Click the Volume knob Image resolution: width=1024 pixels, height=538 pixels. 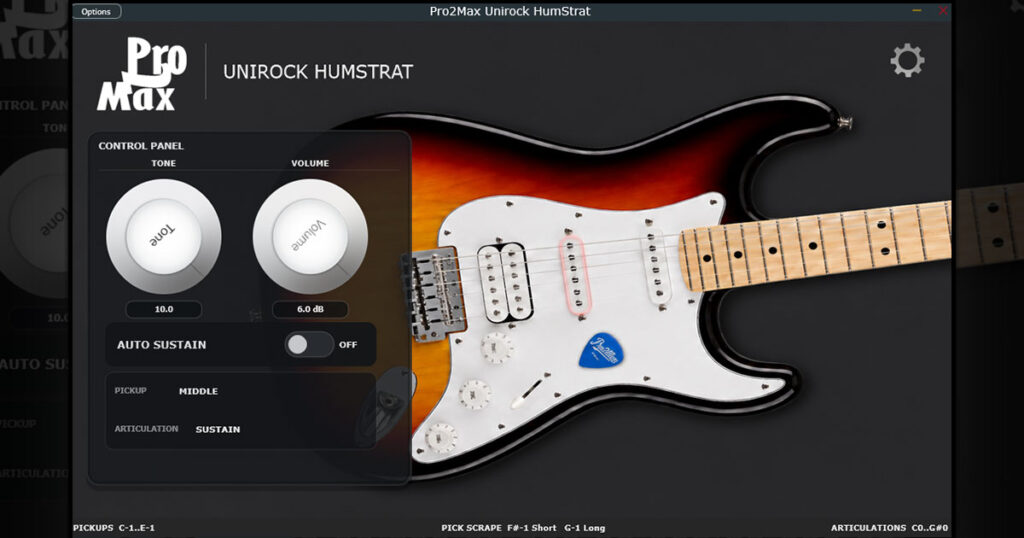[x=310, y=236]
